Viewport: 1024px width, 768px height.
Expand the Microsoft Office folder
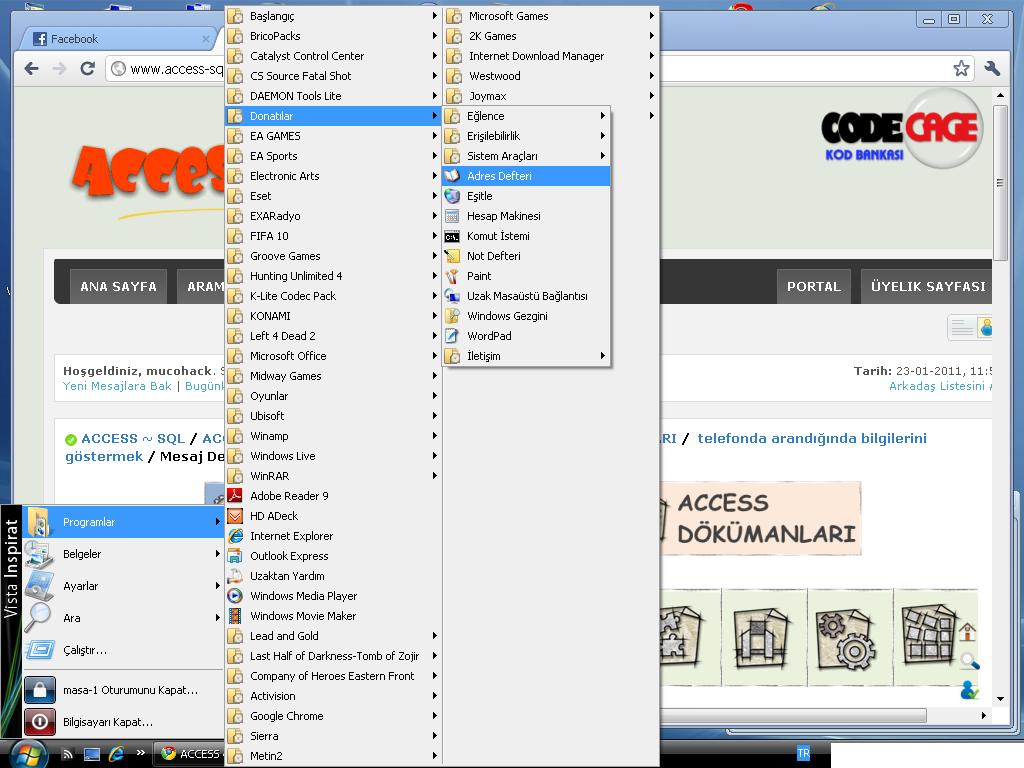point(288,356)
